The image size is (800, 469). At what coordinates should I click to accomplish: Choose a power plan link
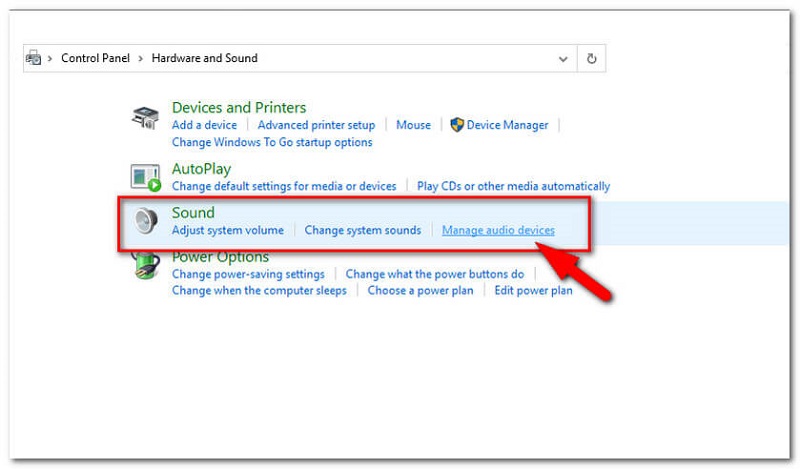(420, 290)
